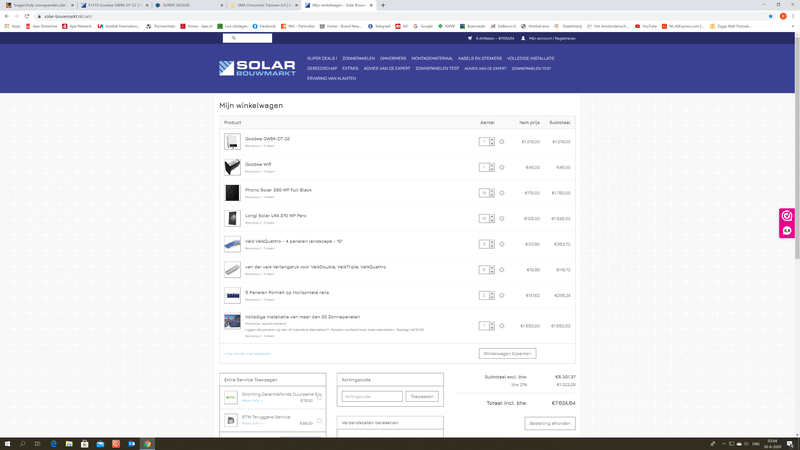Open OMVORMERS menu
This screenshot has height=450, width=800.
click(x=393, y=59)
